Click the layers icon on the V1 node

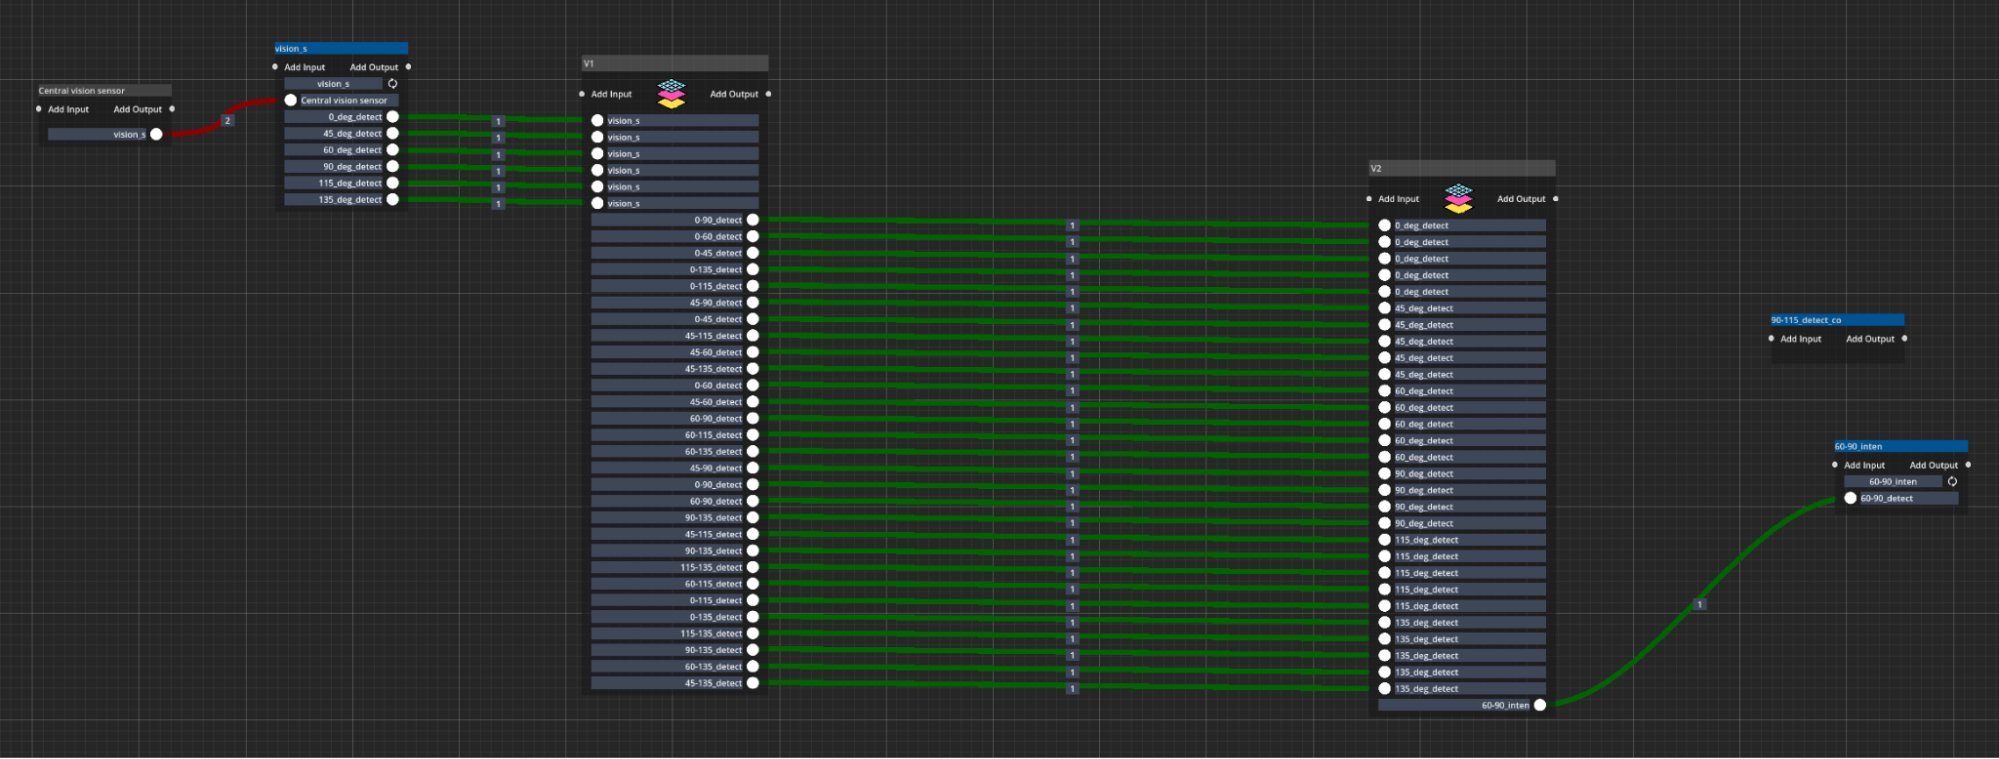[671, 94]
